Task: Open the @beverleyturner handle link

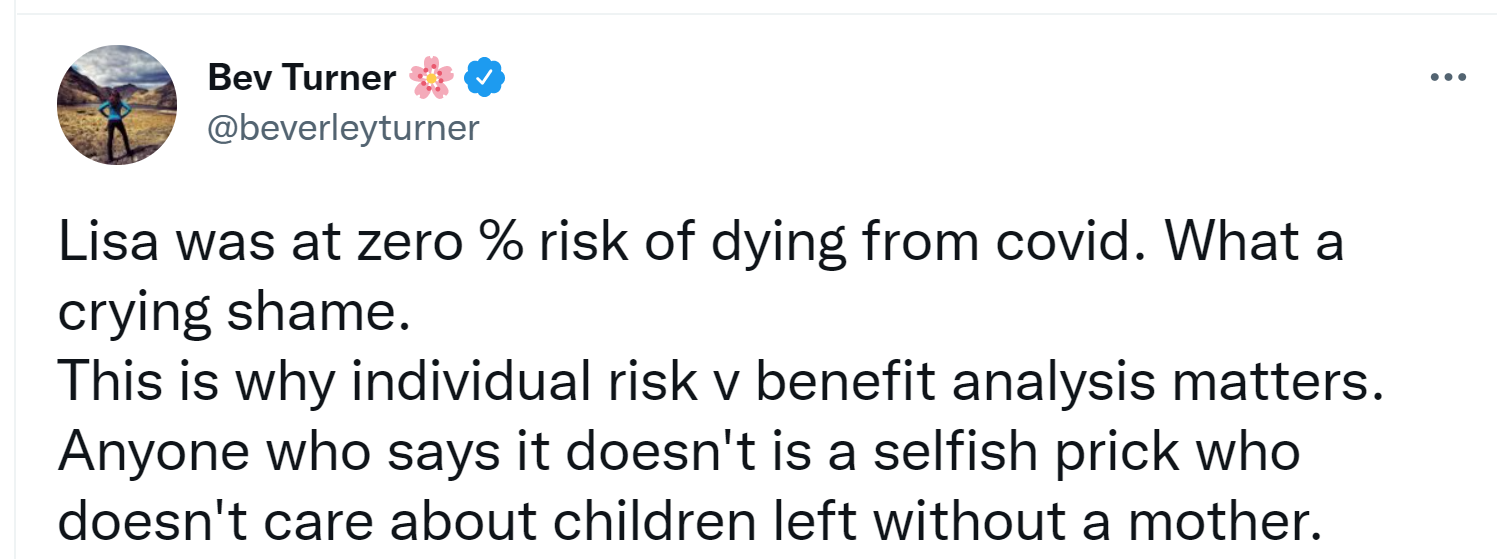Action: click(343, 127)
